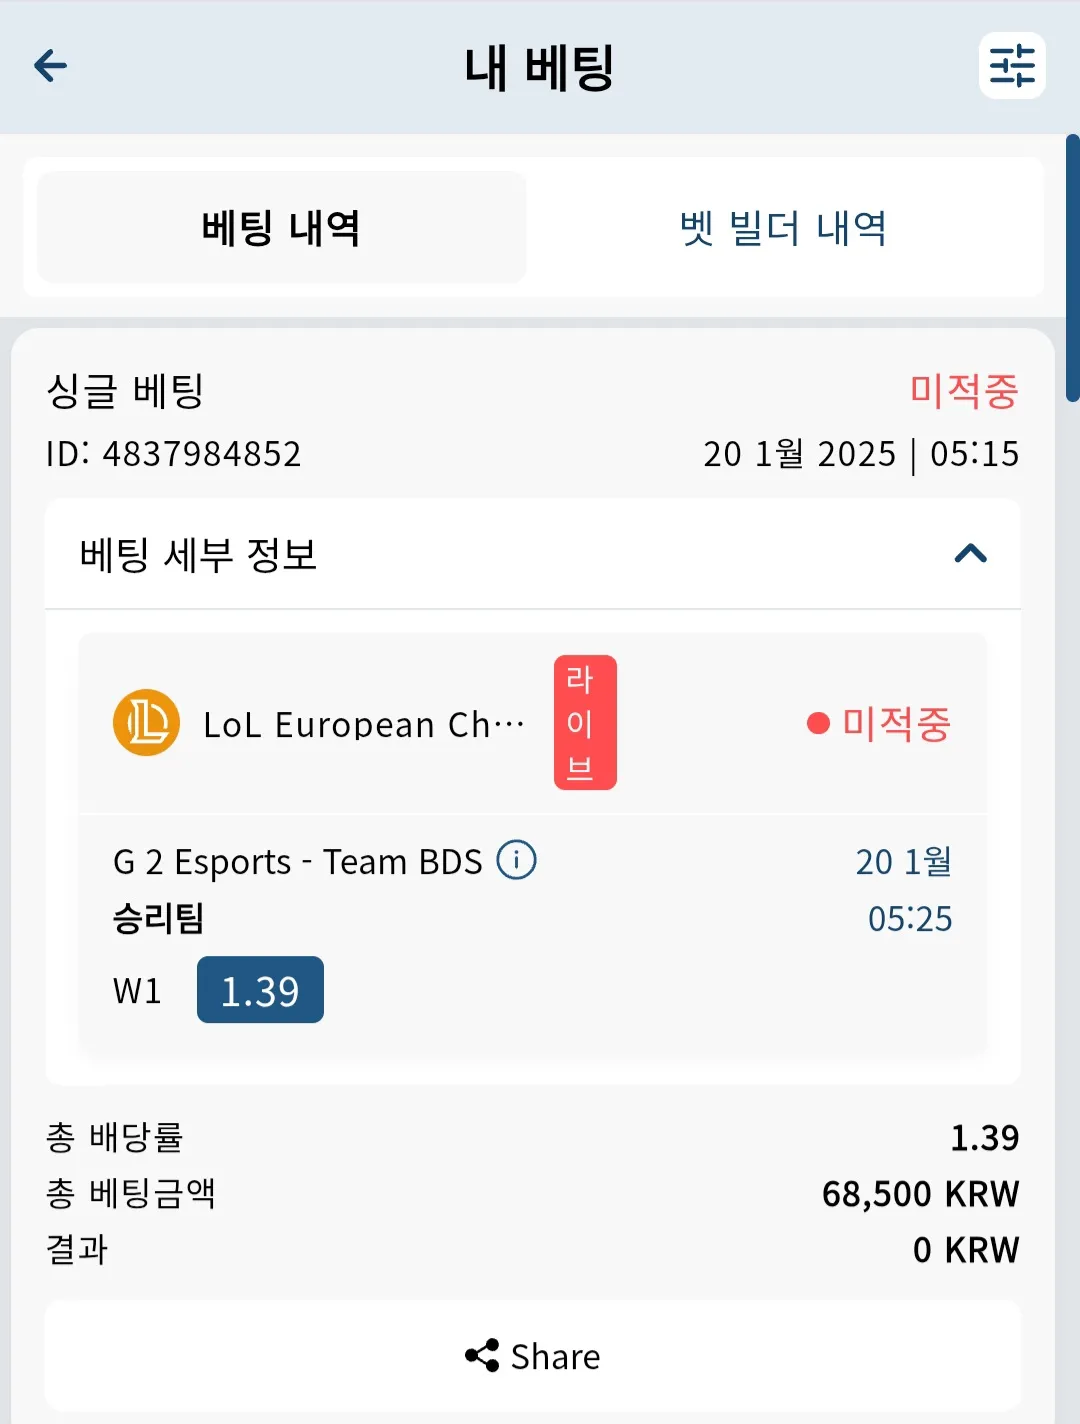Tap the 68,500 KRW total stake amount

920,1193
